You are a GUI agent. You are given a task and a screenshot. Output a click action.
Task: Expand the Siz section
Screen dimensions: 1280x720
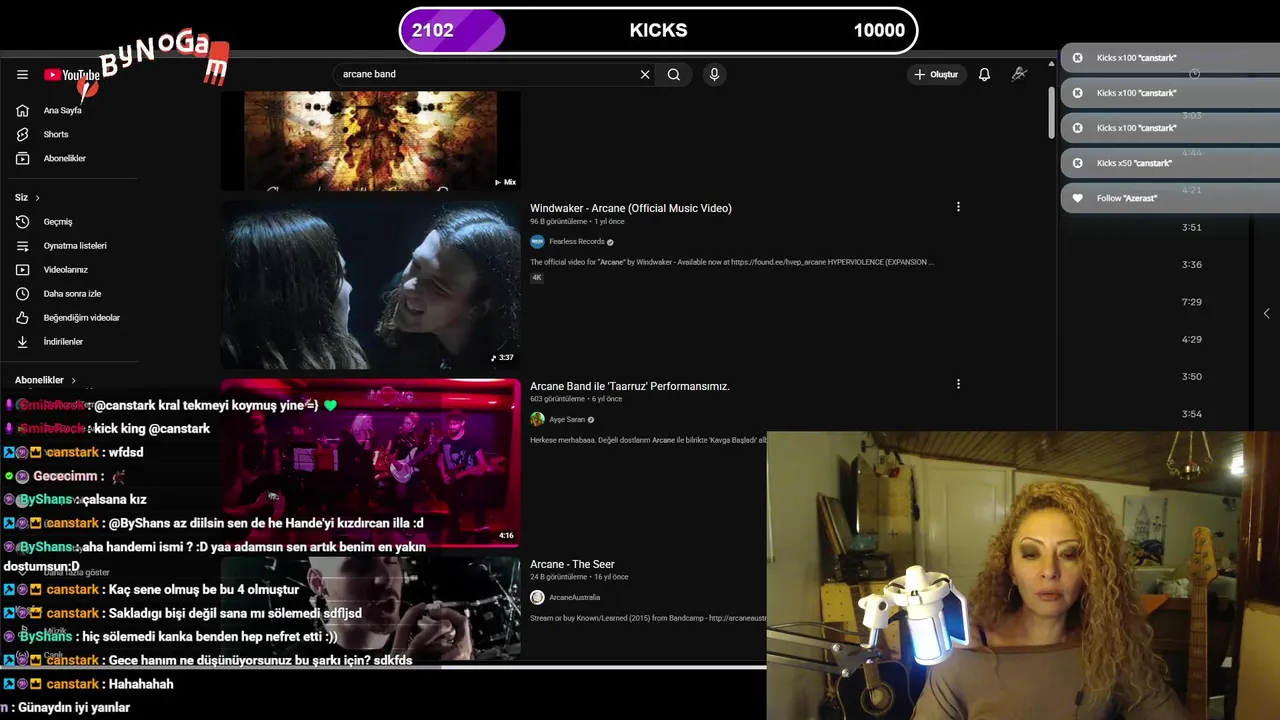(x=27, y=197)
